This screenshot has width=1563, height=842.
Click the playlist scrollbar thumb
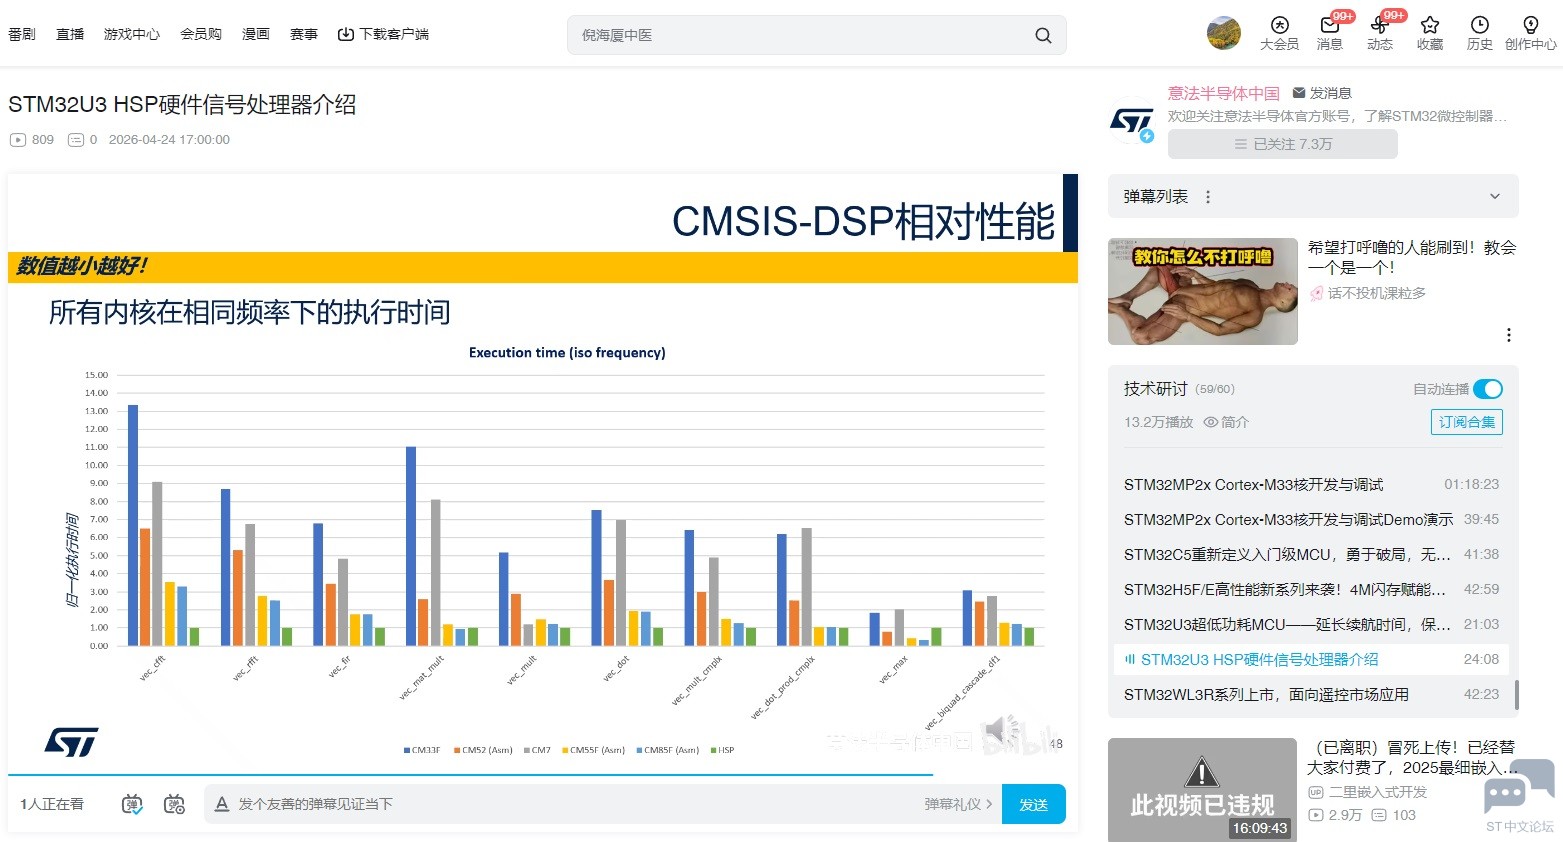coord(1517,694)
